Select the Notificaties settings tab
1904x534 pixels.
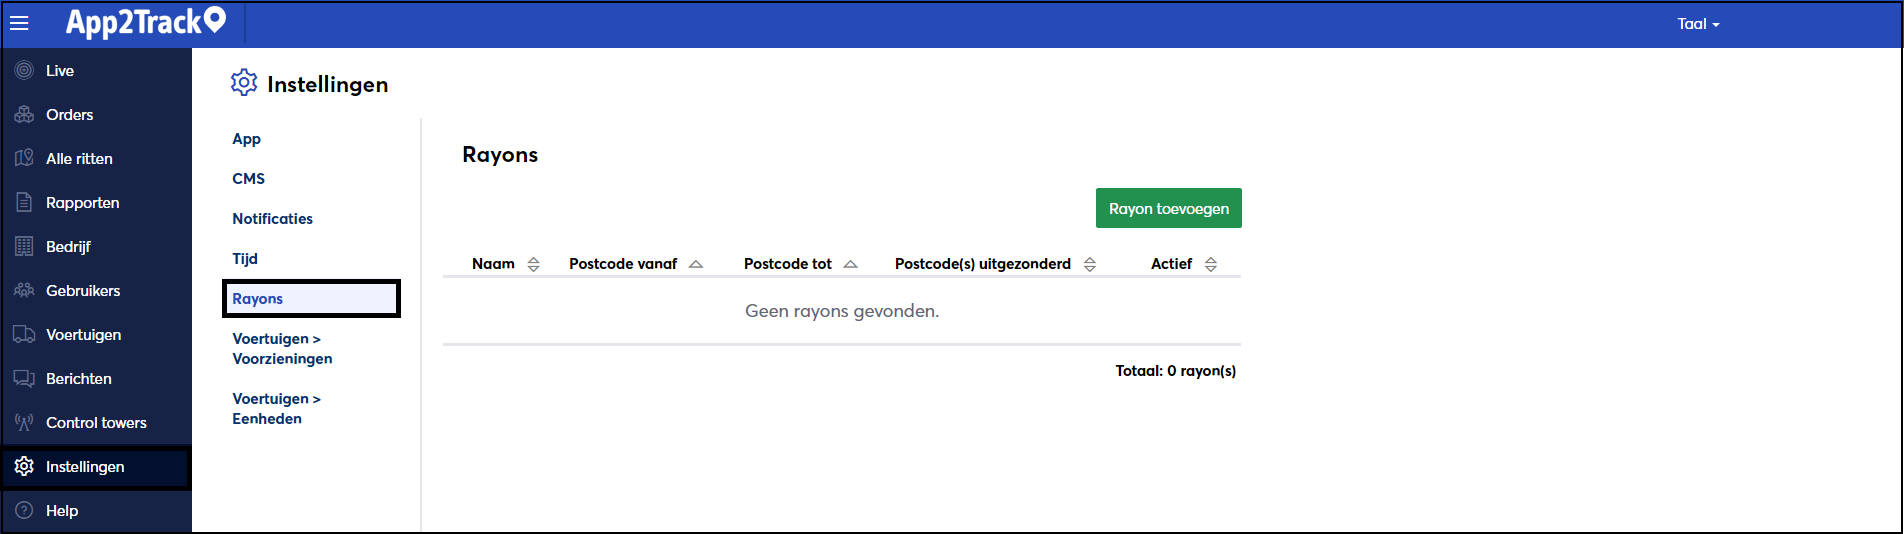(272, 218)
